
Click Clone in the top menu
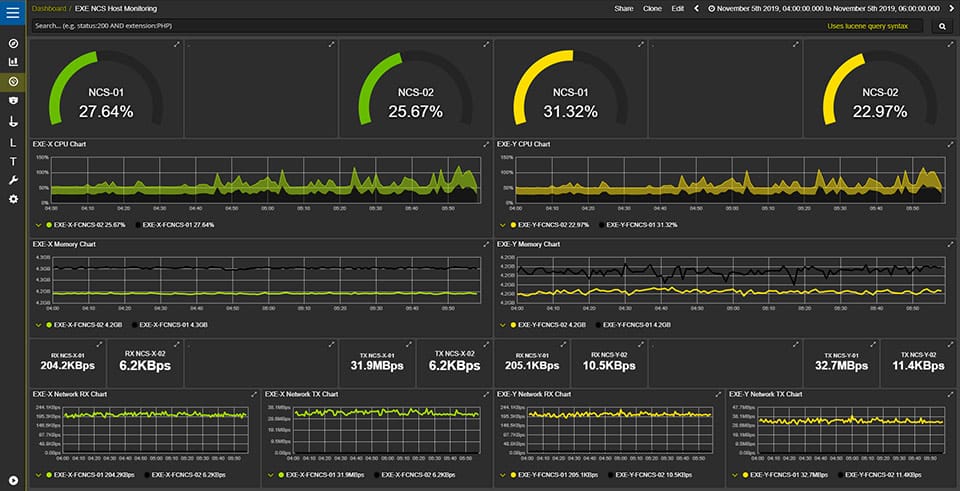tap(652, 9)
